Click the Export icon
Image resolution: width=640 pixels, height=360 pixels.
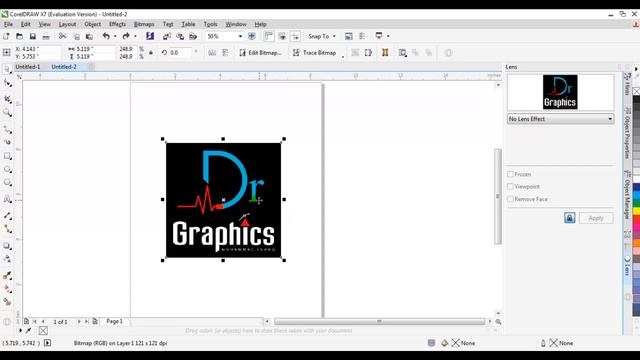coord(180,36)
